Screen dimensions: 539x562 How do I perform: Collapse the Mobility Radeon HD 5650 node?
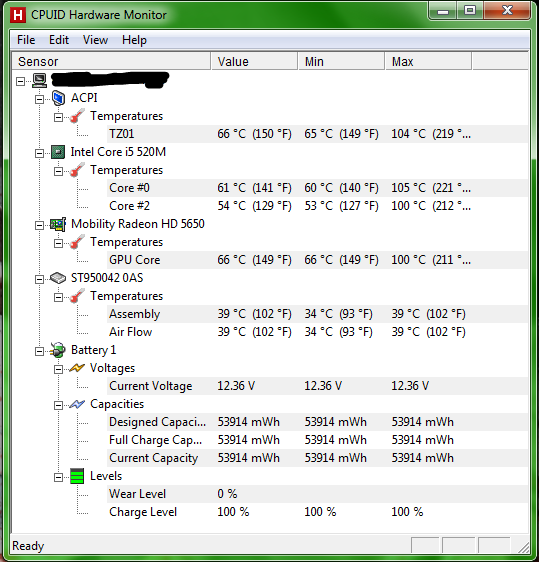click(x=39, y=225)
